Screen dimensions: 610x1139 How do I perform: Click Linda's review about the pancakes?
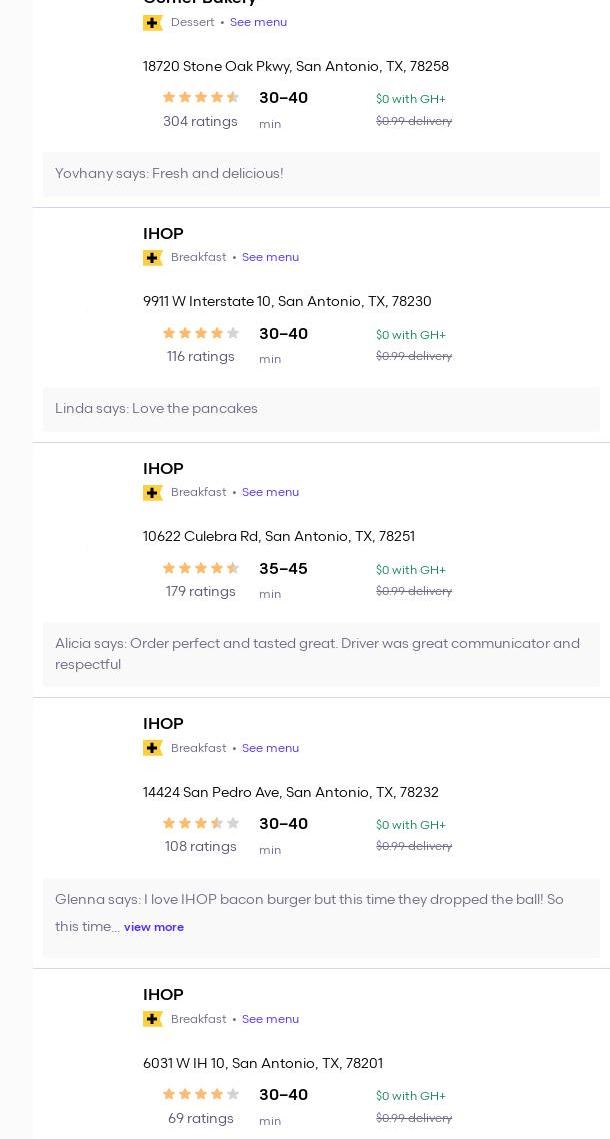pyautogui.click(x=156, y=408)
